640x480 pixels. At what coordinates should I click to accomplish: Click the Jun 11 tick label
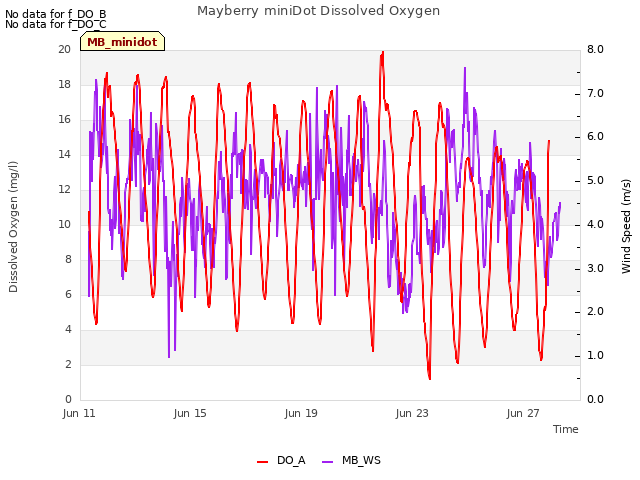(79, 413)
